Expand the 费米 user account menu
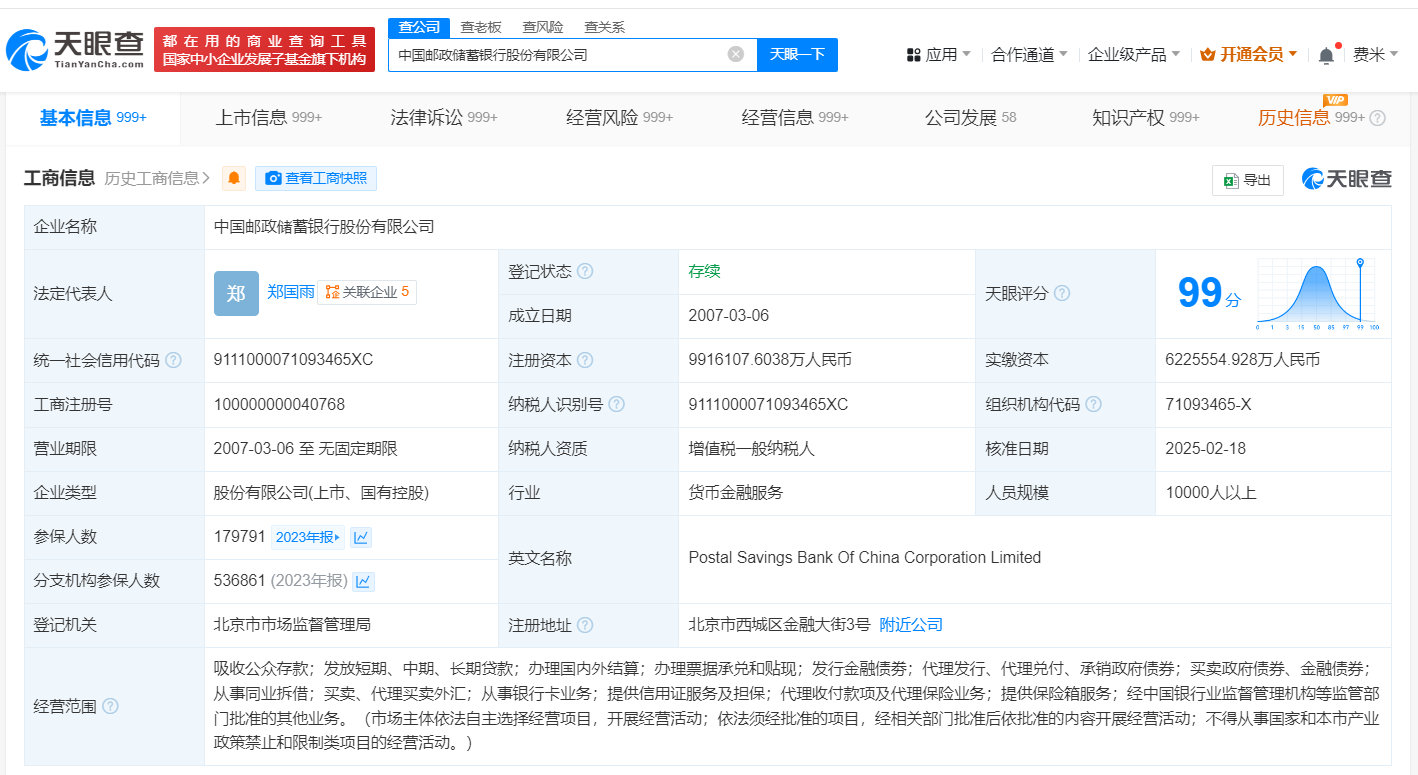Image resolution: width=1418 pixels, height=775 pixels. pyautogui.click(x=1376, y=54)
